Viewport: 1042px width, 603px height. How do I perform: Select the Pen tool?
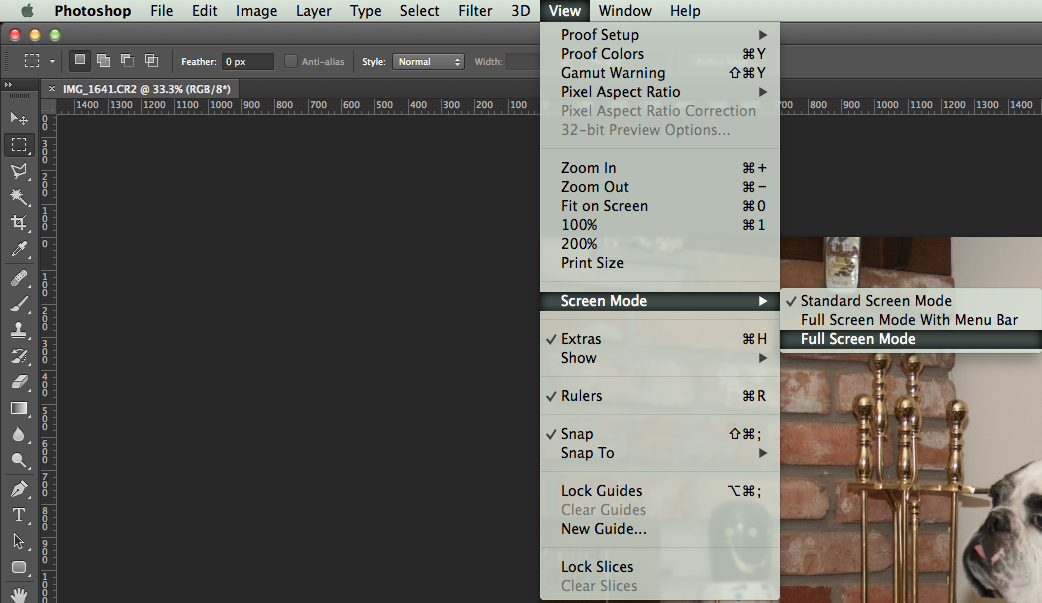click(x=19, y=489)
